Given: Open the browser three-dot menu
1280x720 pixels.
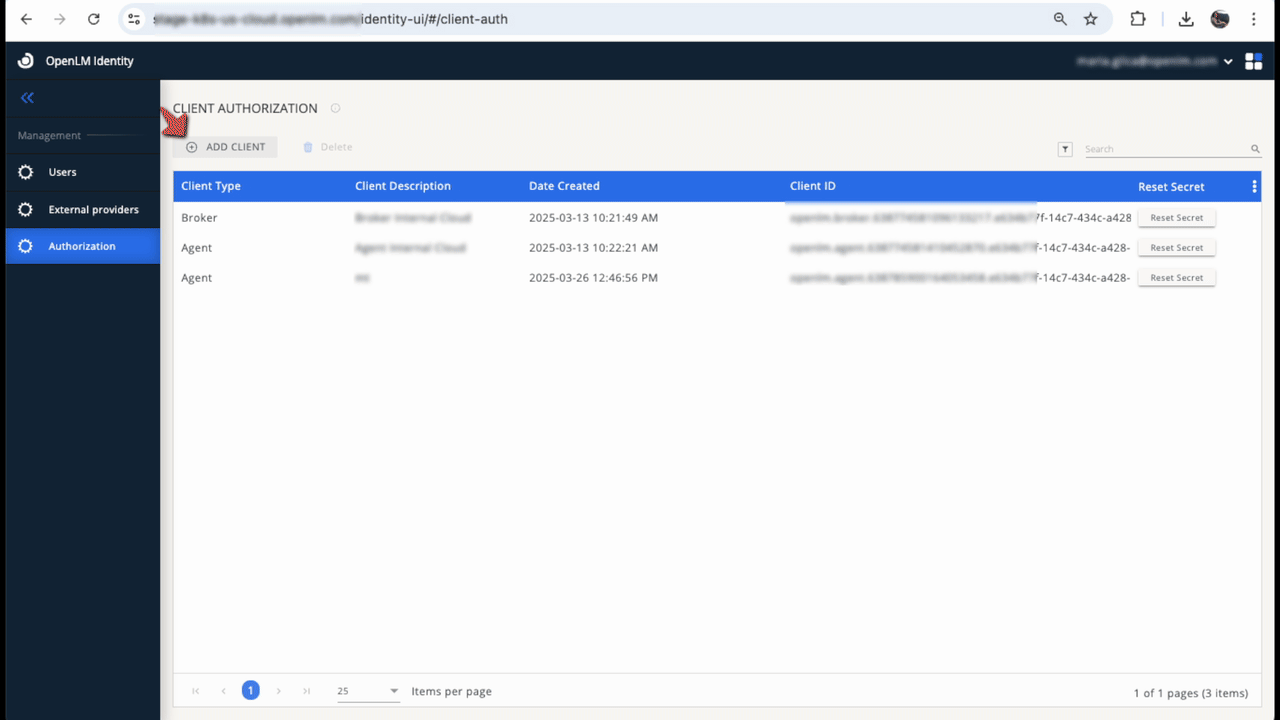Looking at the screenshot, I should coord(1253,18).
